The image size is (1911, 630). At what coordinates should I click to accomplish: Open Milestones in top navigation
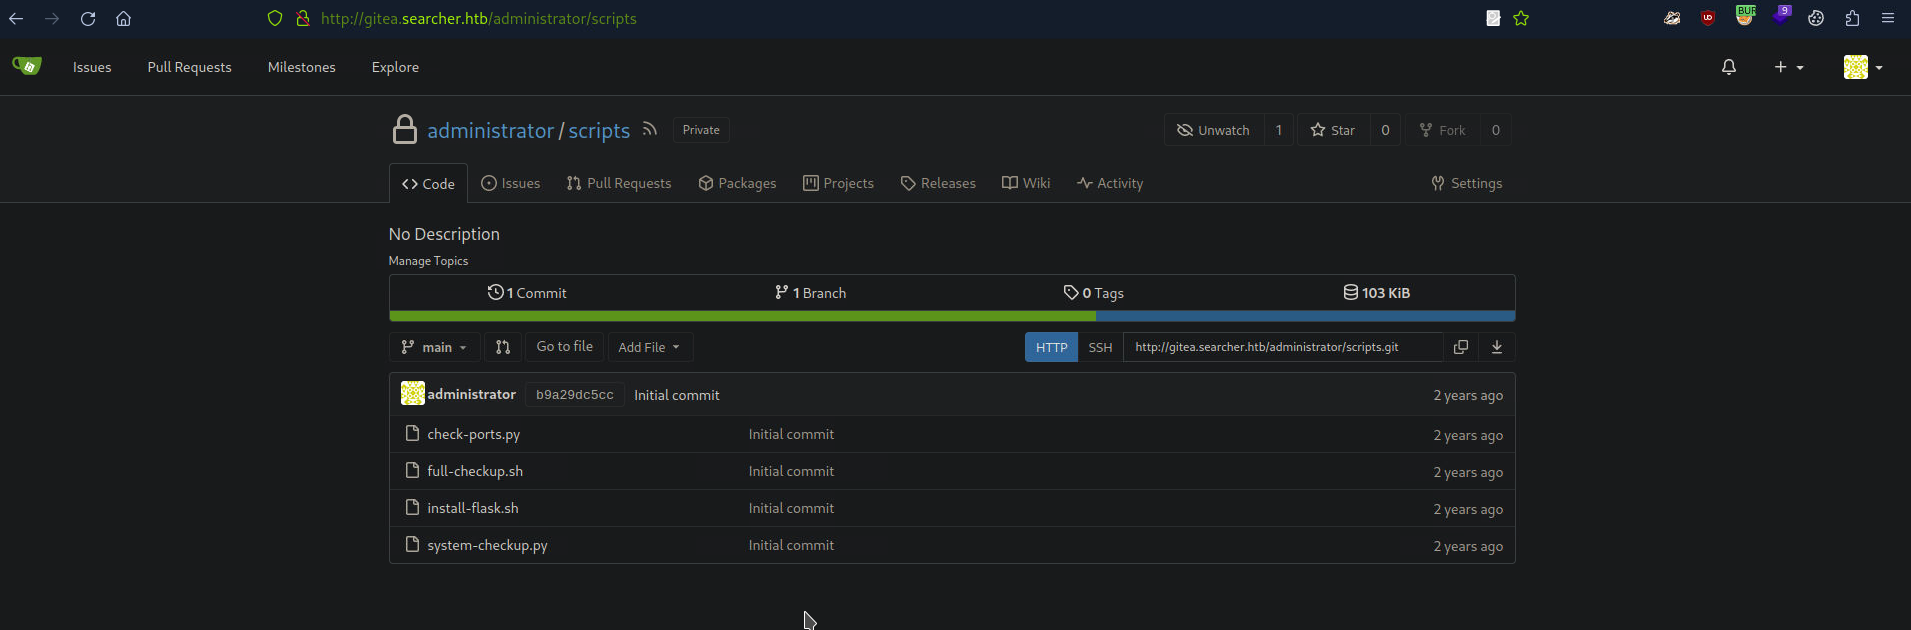(x=301, y=67)
